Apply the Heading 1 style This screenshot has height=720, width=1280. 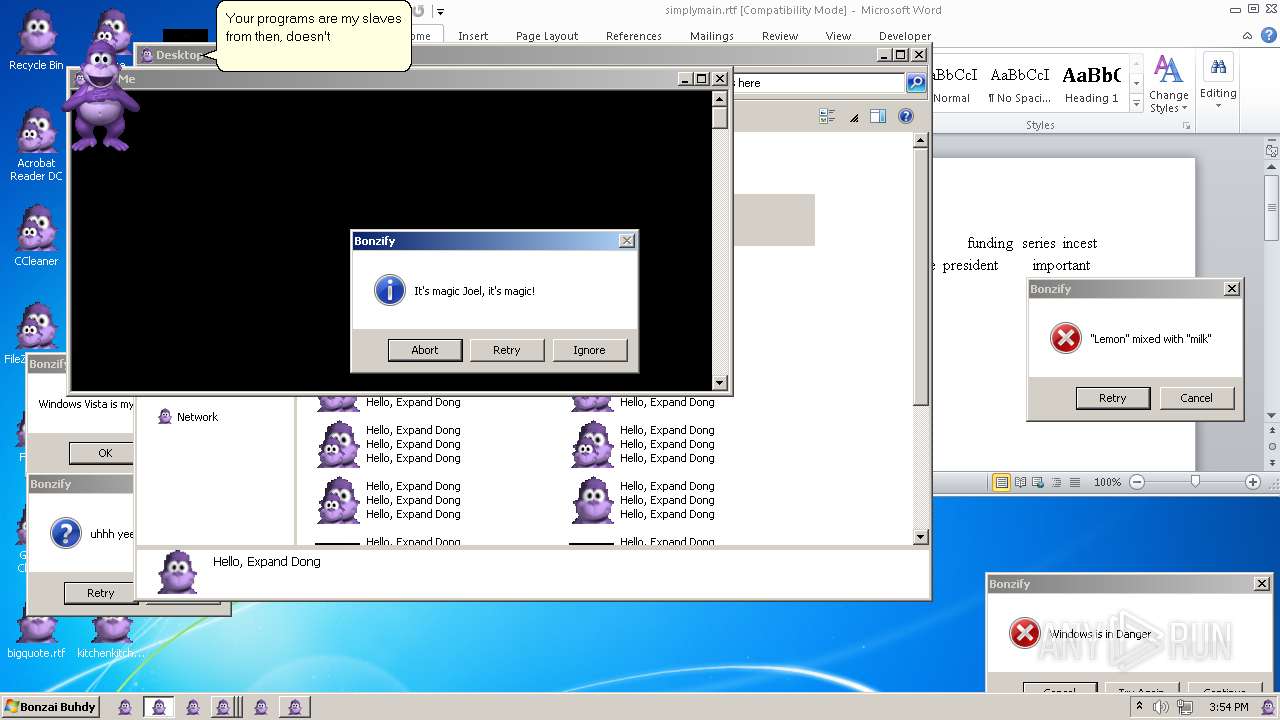click(1091, 82)
